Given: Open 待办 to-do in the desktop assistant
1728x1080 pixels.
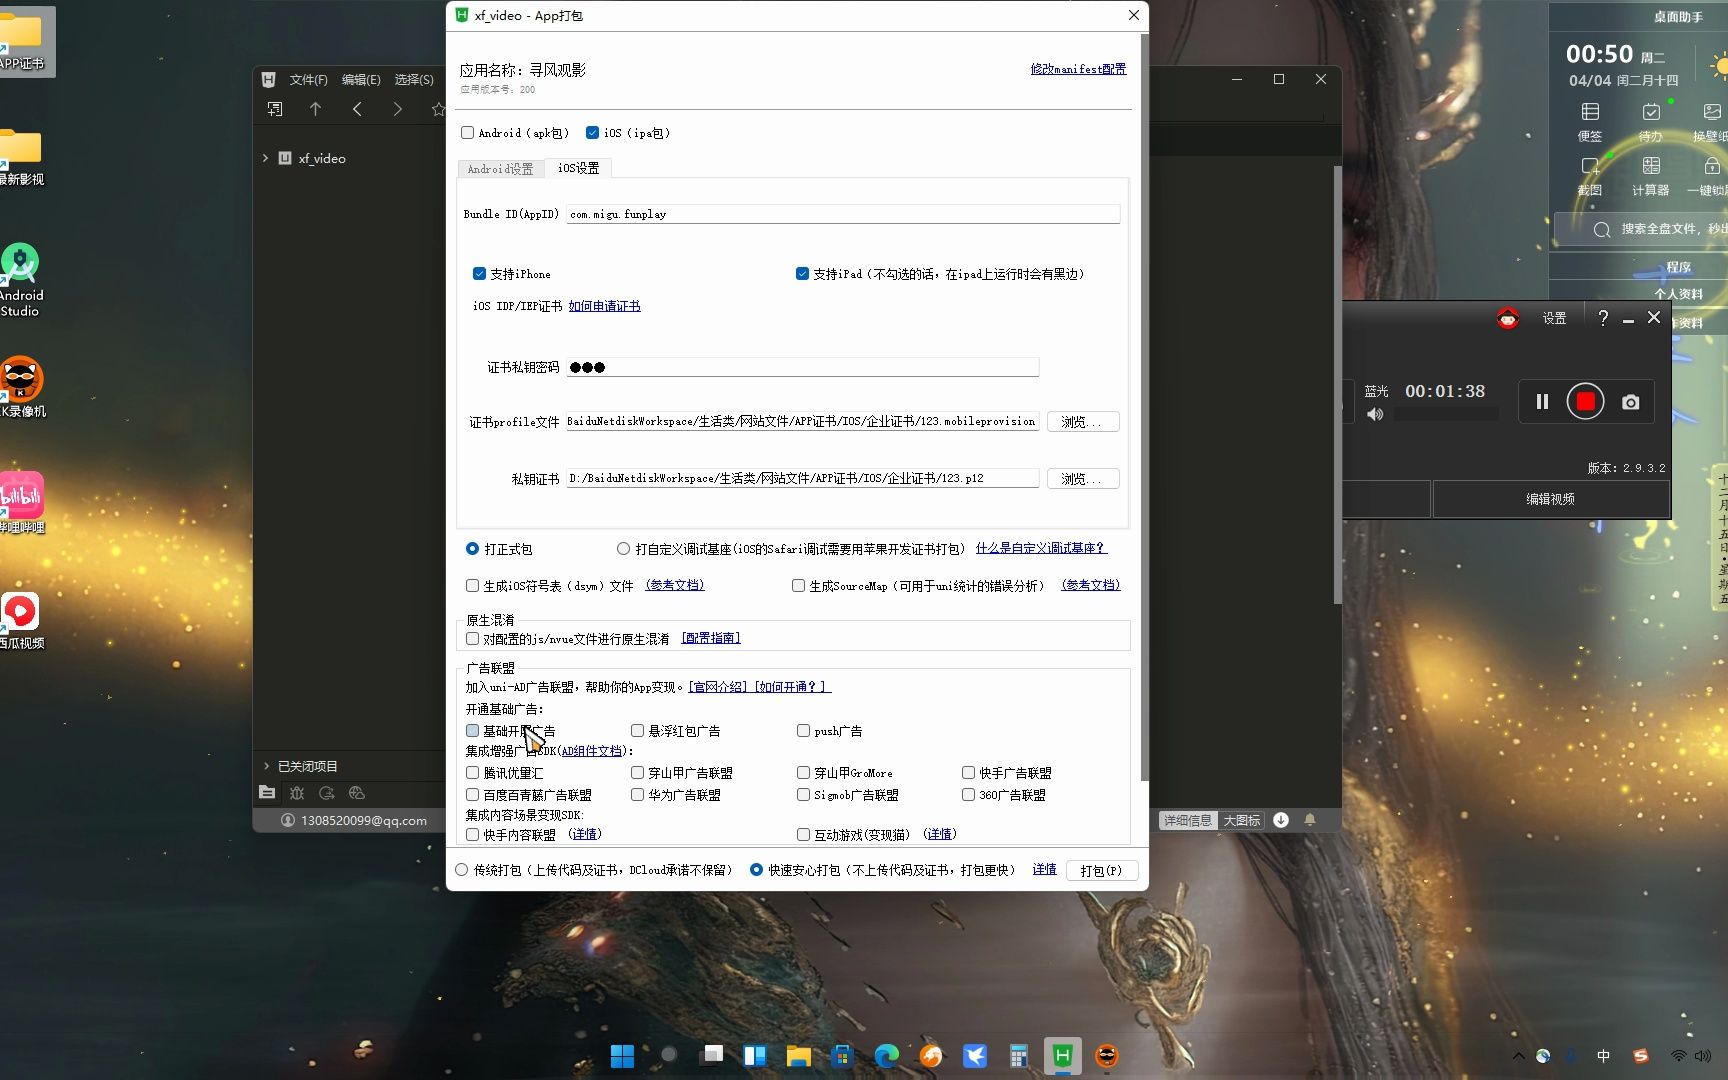Looking at the screenshot, I should click(1651, 122).
